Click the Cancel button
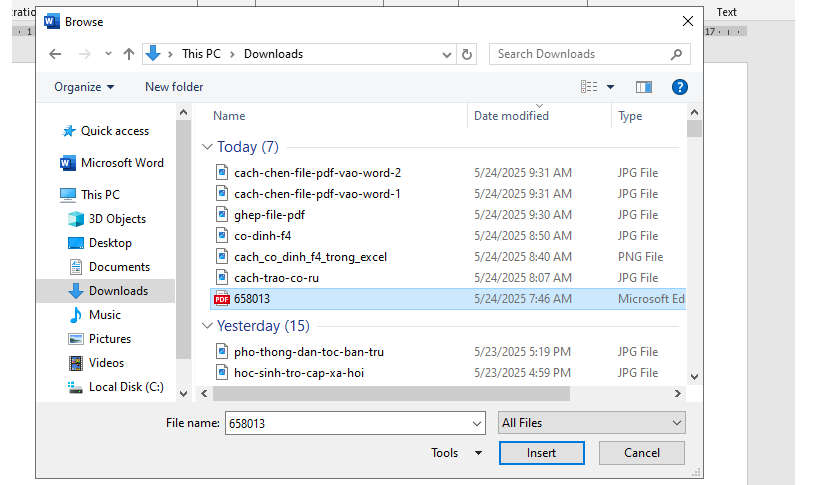819x485 pixels. point(642,453)
